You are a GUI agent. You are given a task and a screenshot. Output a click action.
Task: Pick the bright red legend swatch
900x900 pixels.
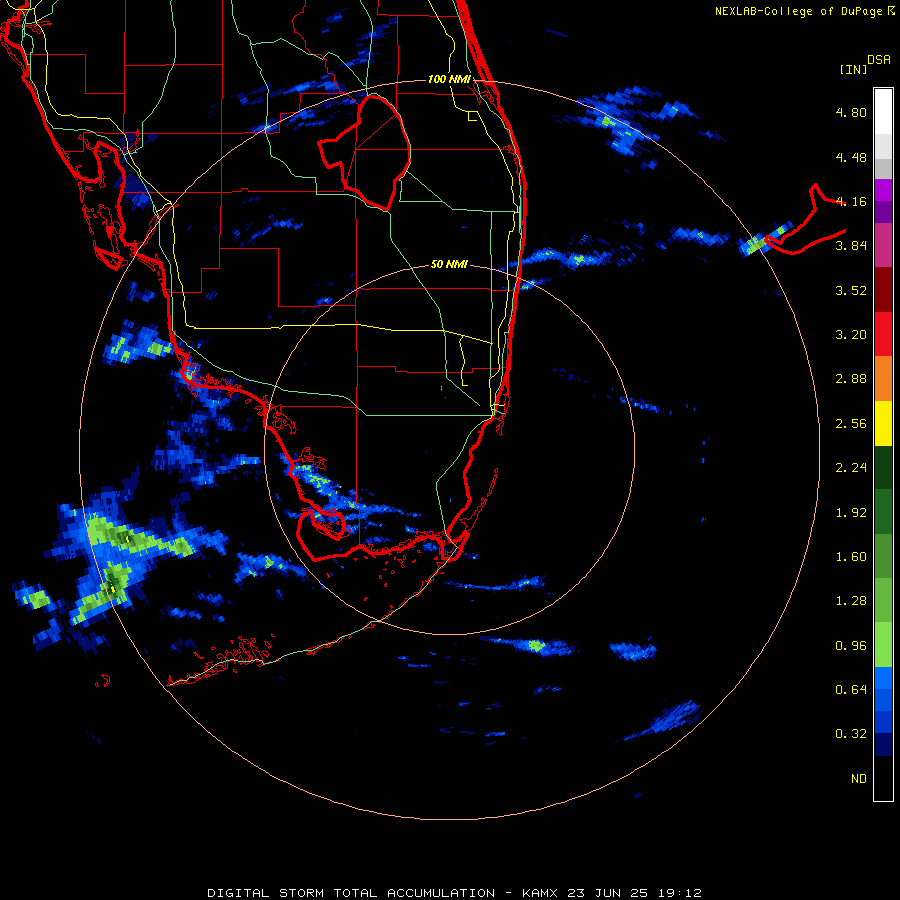(x=883, y=334)
